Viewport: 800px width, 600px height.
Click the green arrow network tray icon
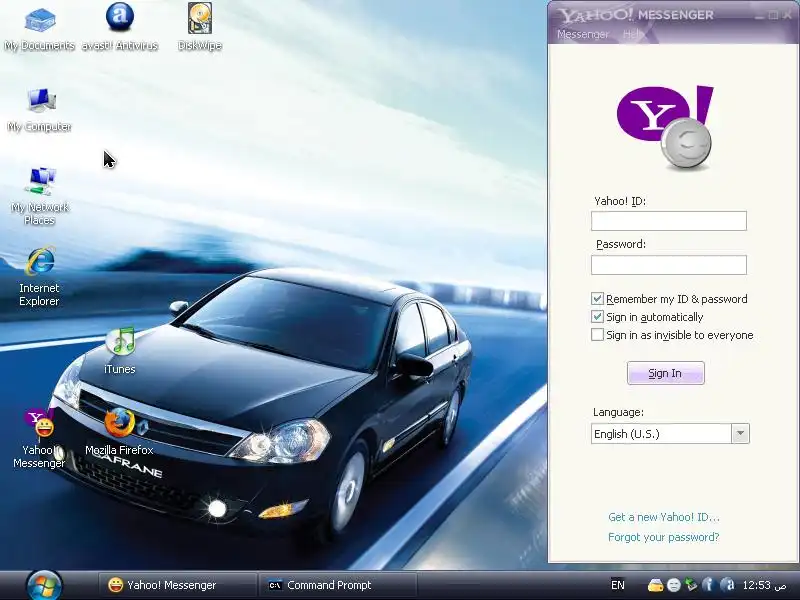pyautogui.click(x=691, y=585)
